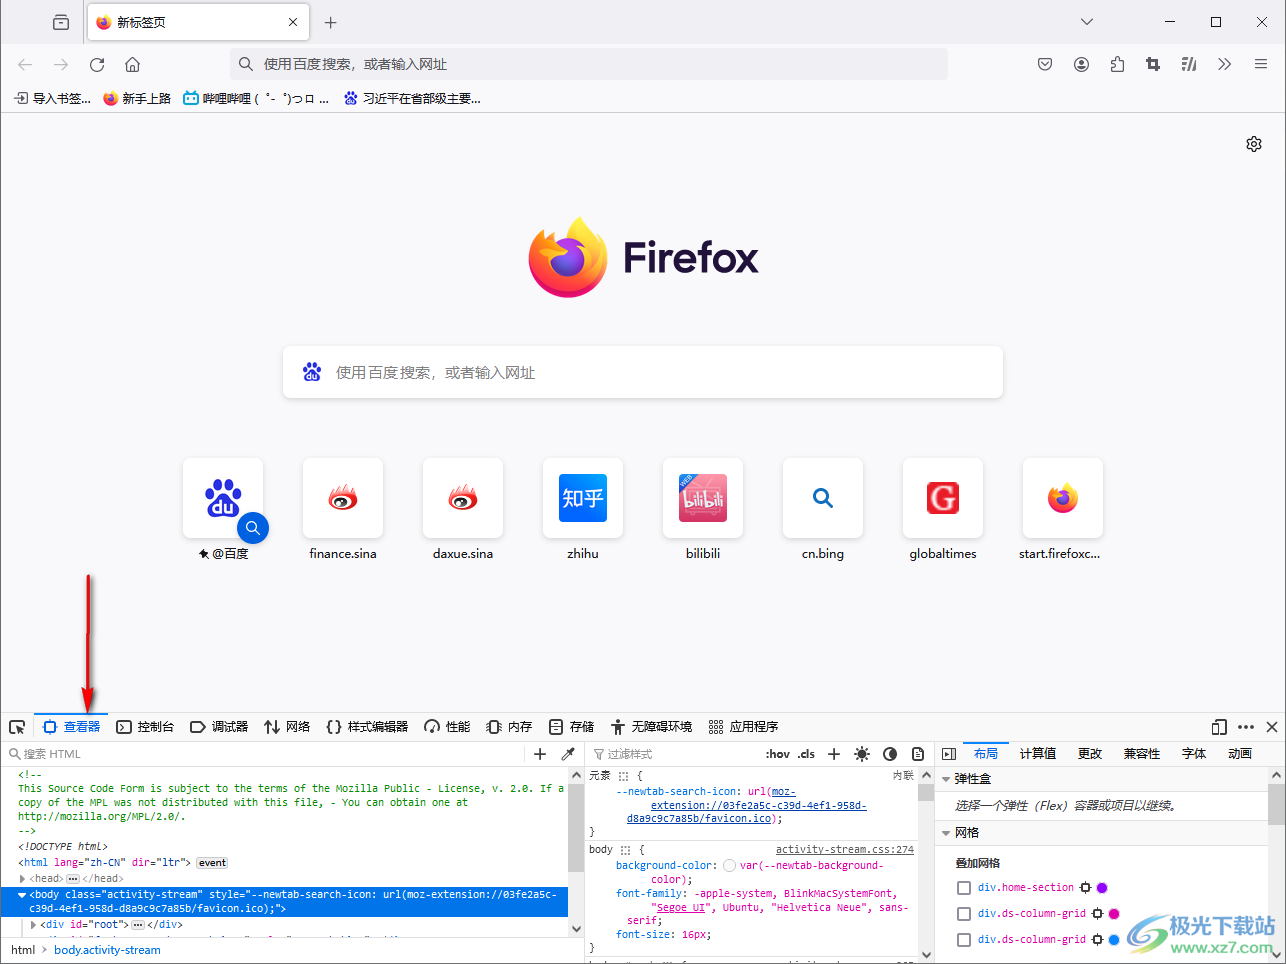Open the Library bookshelf icon
The width and height of the screenshot is (1286, 964).
point(1189,64)
